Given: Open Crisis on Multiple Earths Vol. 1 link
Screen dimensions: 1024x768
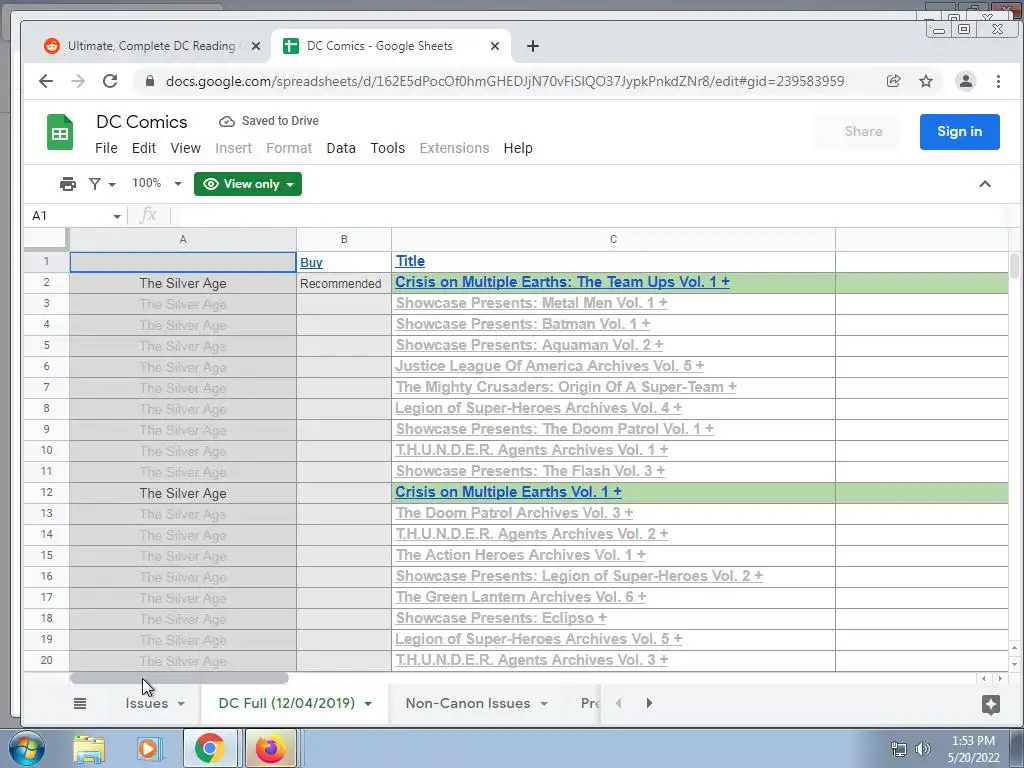Looking at the screenshot, I should coord(508,492).
